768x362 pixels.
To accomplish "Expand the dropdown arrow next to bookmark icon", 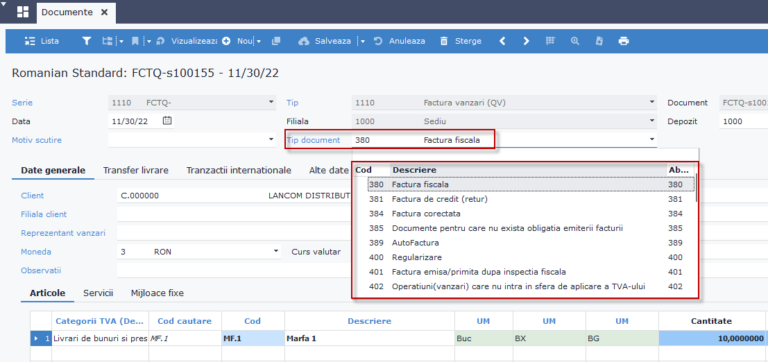I will point(149,41).
